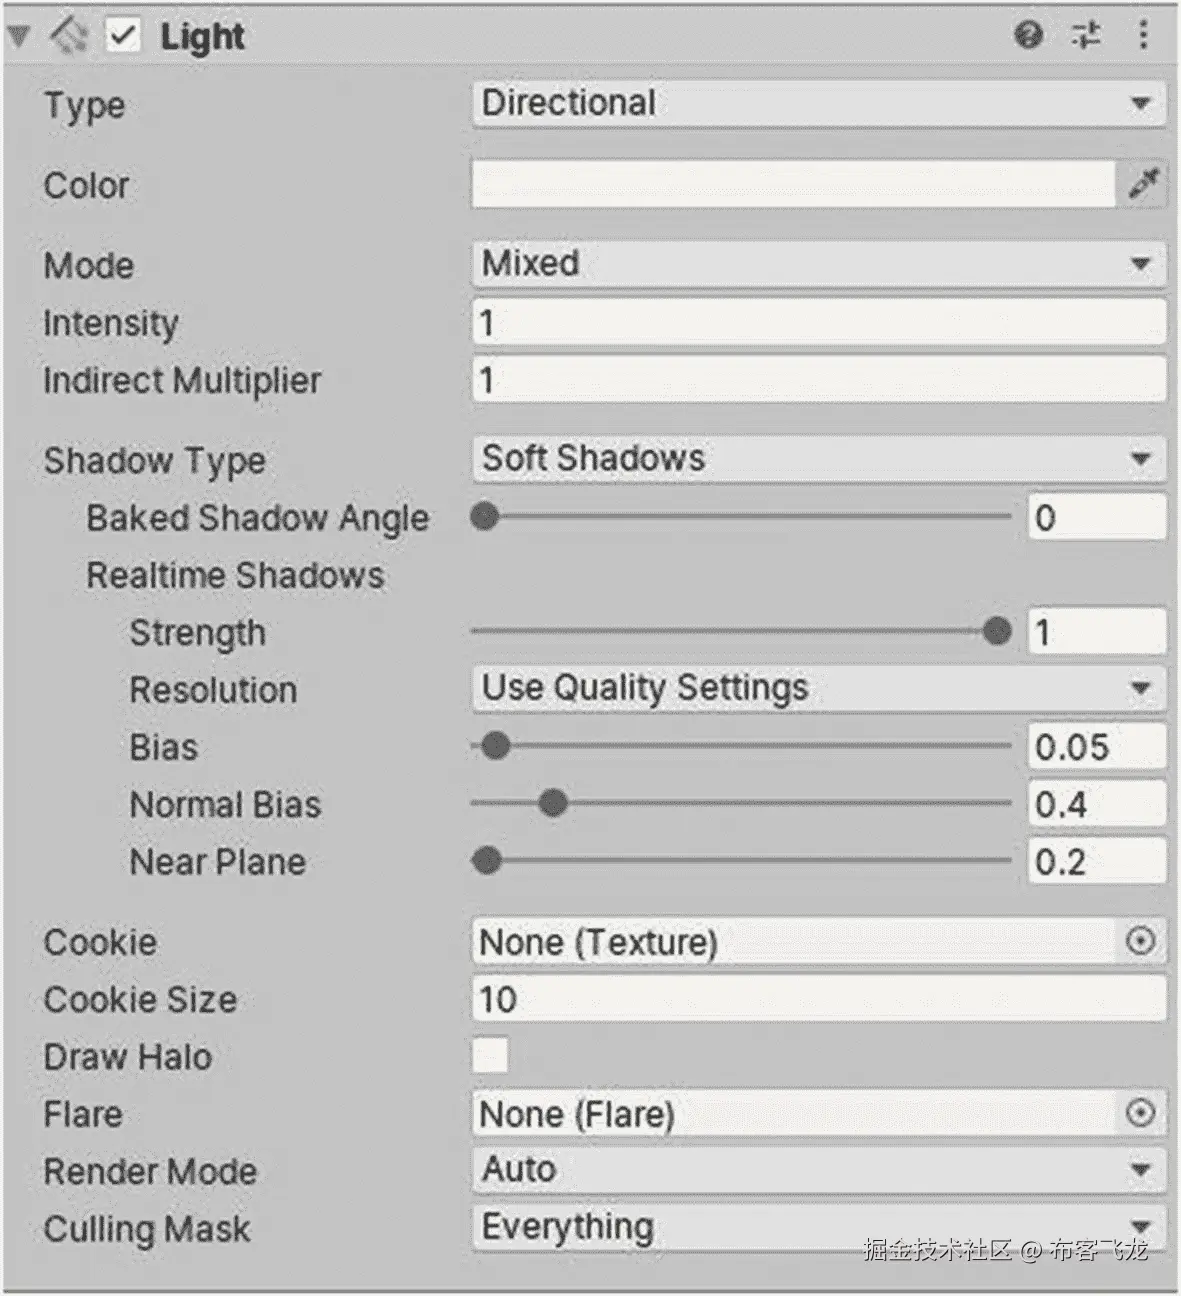Open the Flare object picker circle

click(x=1140, y=1113)
